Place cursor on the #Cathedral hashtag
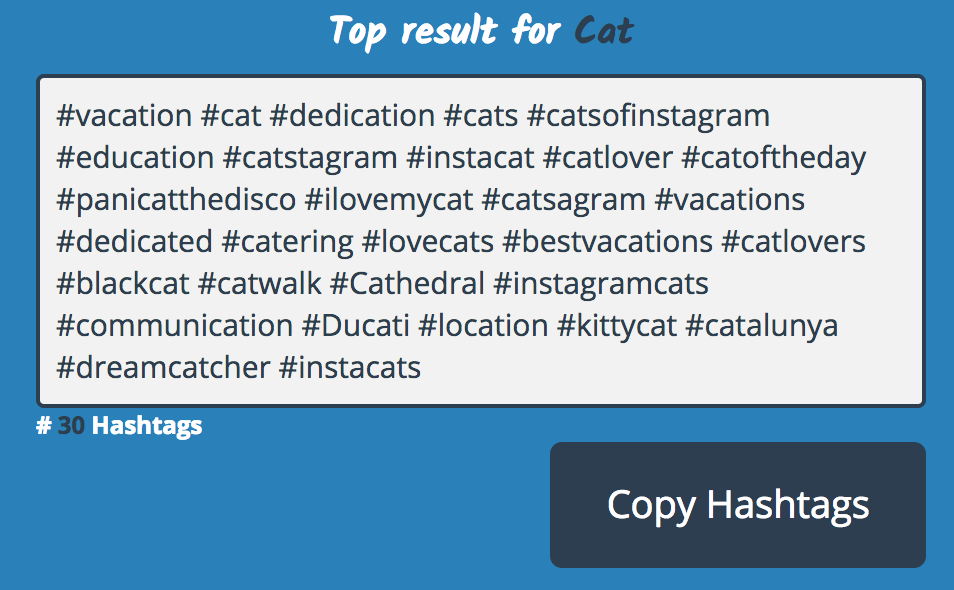 click(407, 284)
